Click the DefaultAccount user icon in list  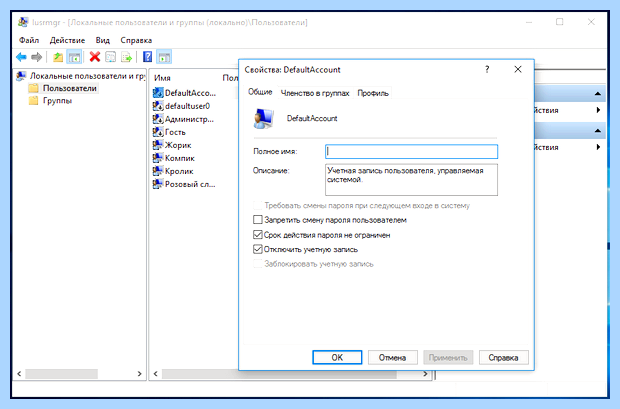click(x=158, y=93)
